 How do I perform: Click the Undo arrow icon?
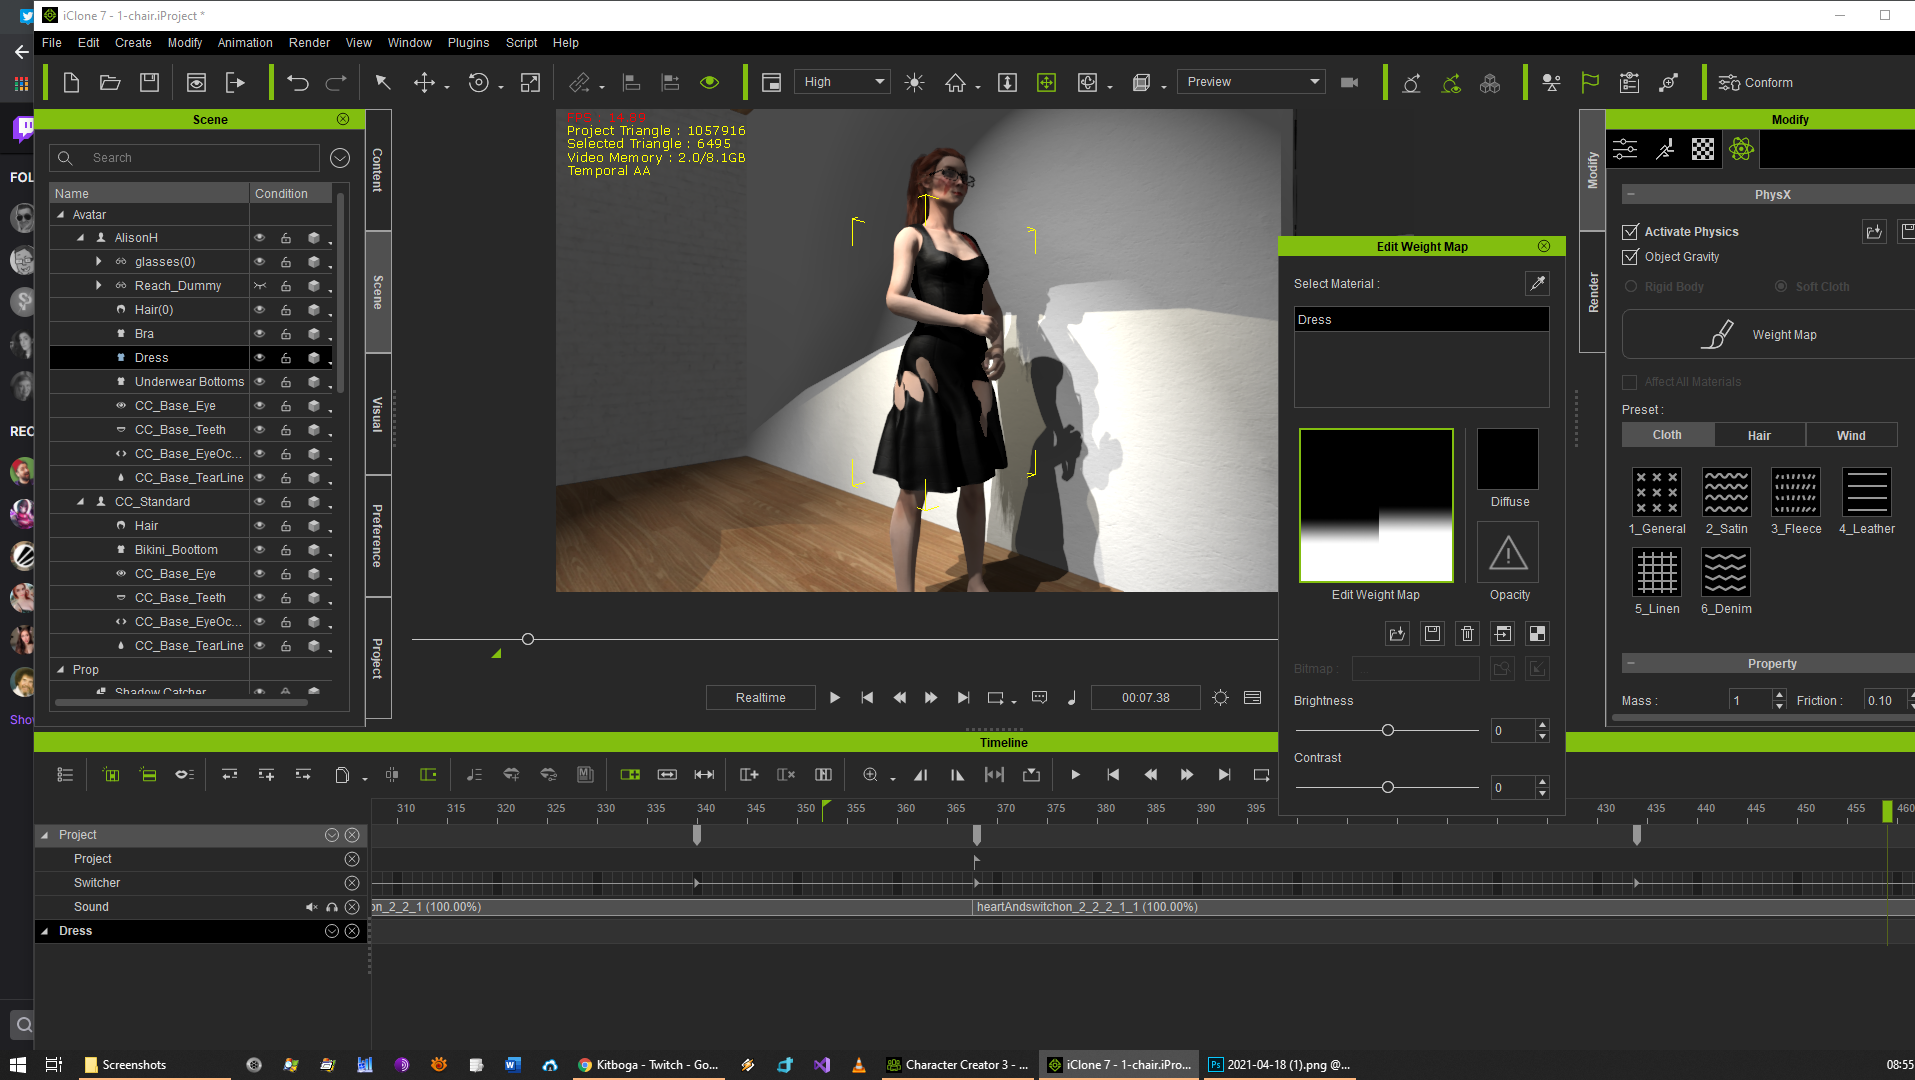297,82
